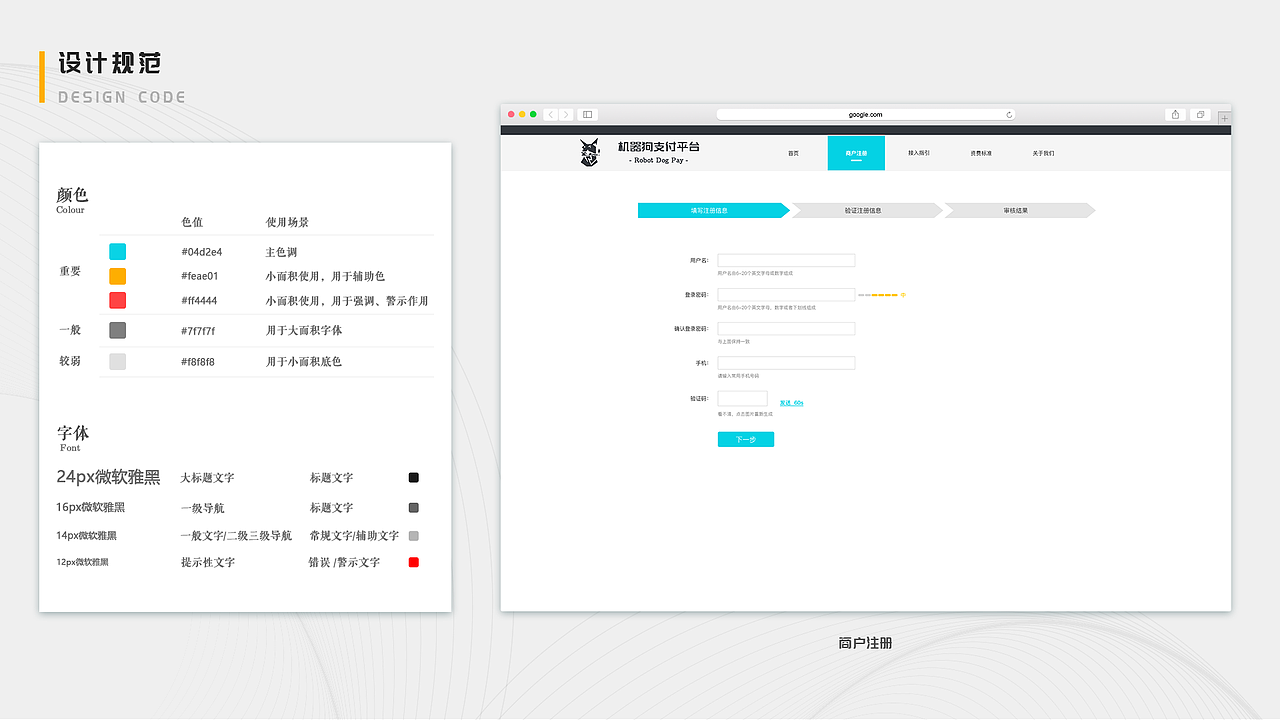This screenshot has width=1280, height=720.
Task: Open the Safari show tabs button
Action: [1201, 115]
